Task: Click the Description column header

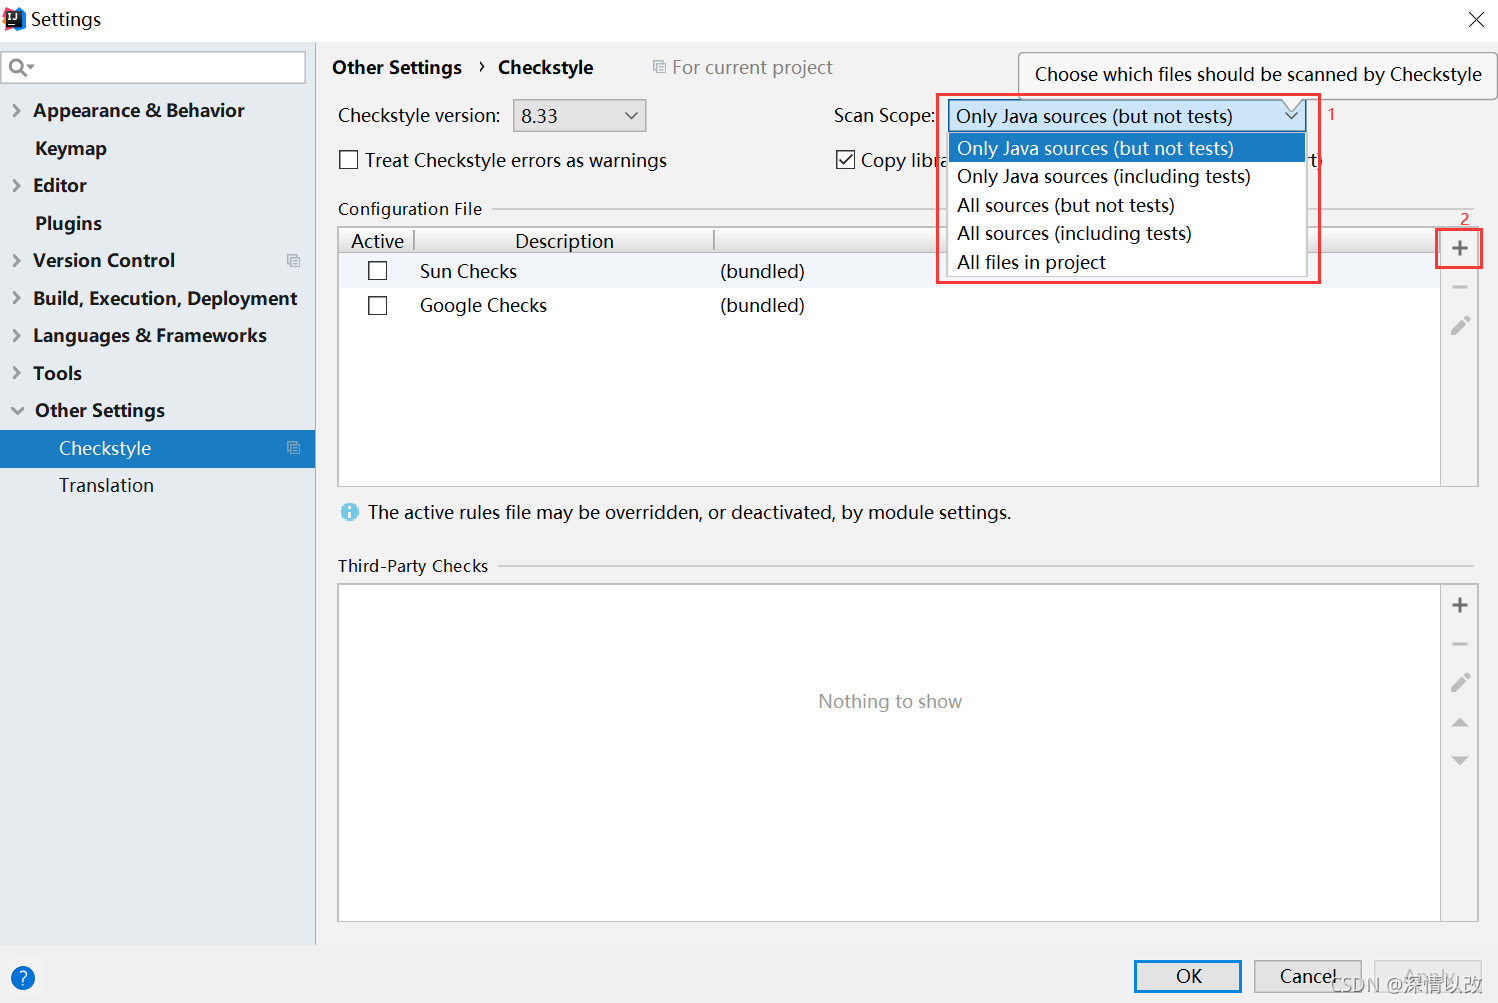Action: tap(564, 241)
